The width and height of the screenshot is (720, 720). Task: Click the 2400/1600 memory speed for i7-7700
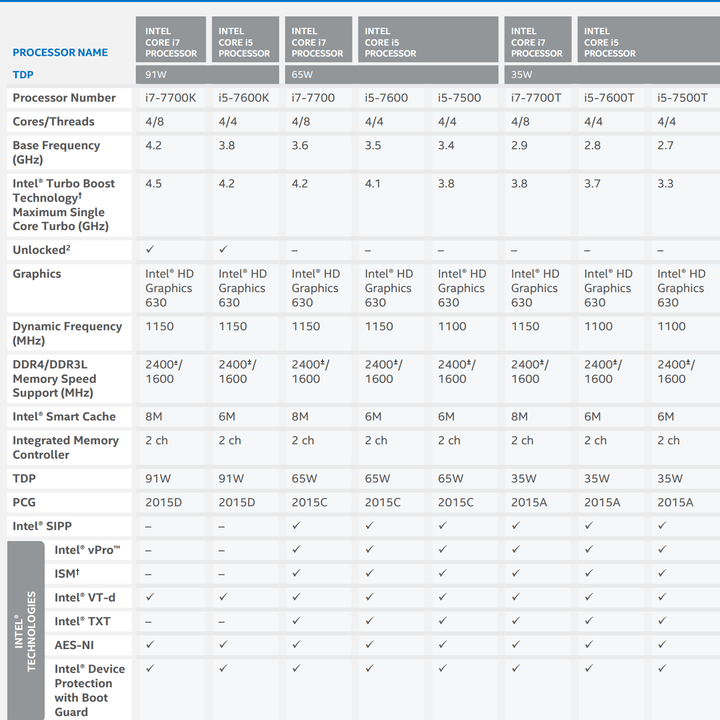pos(310,371)
